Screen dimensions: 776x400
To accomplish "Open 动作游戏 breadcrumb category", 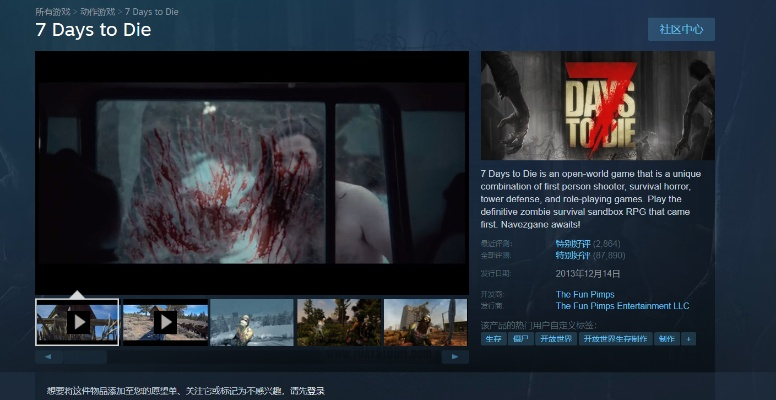I will tap(97, 9).
